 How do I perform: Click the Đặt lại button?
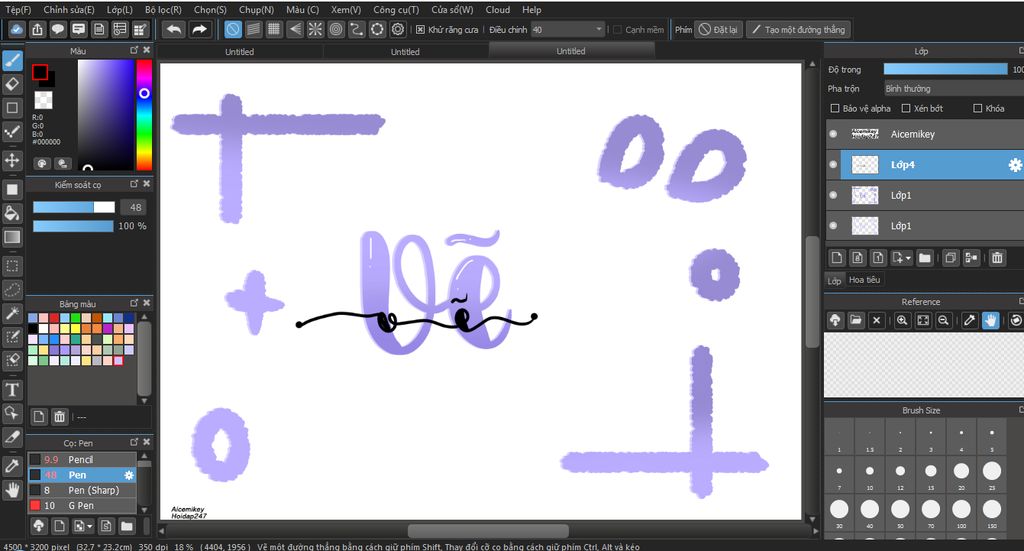click(x=718, y=29)
